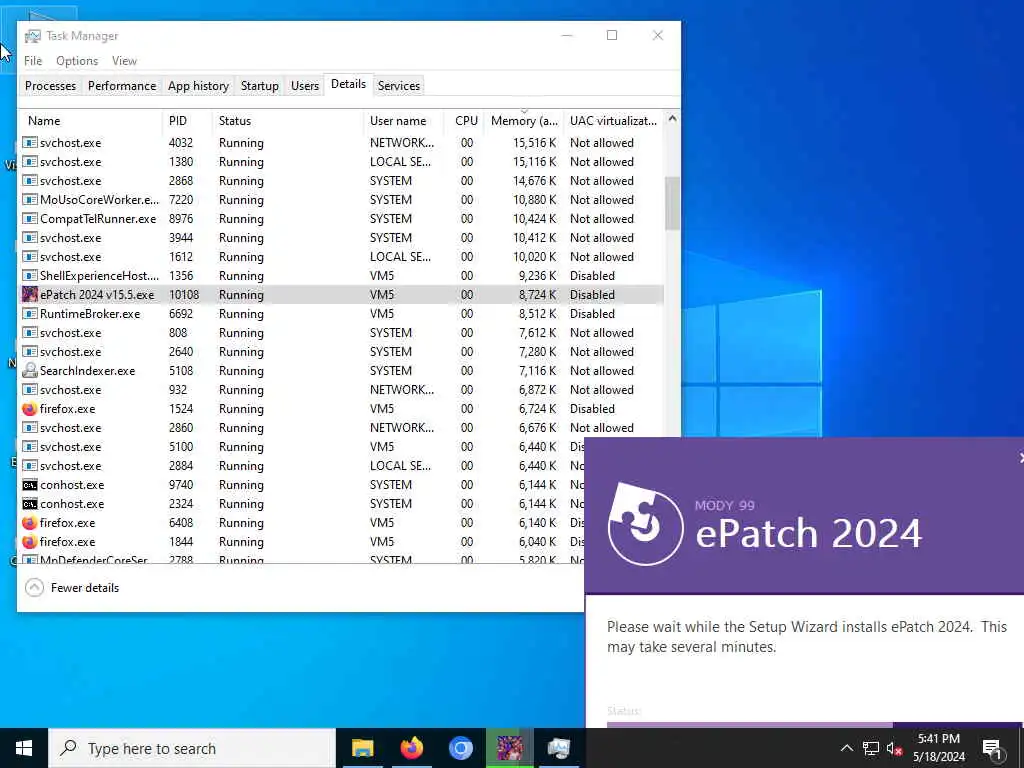
Task: Click svchost.exe name with PID 2868
Action: coord(71,181)
